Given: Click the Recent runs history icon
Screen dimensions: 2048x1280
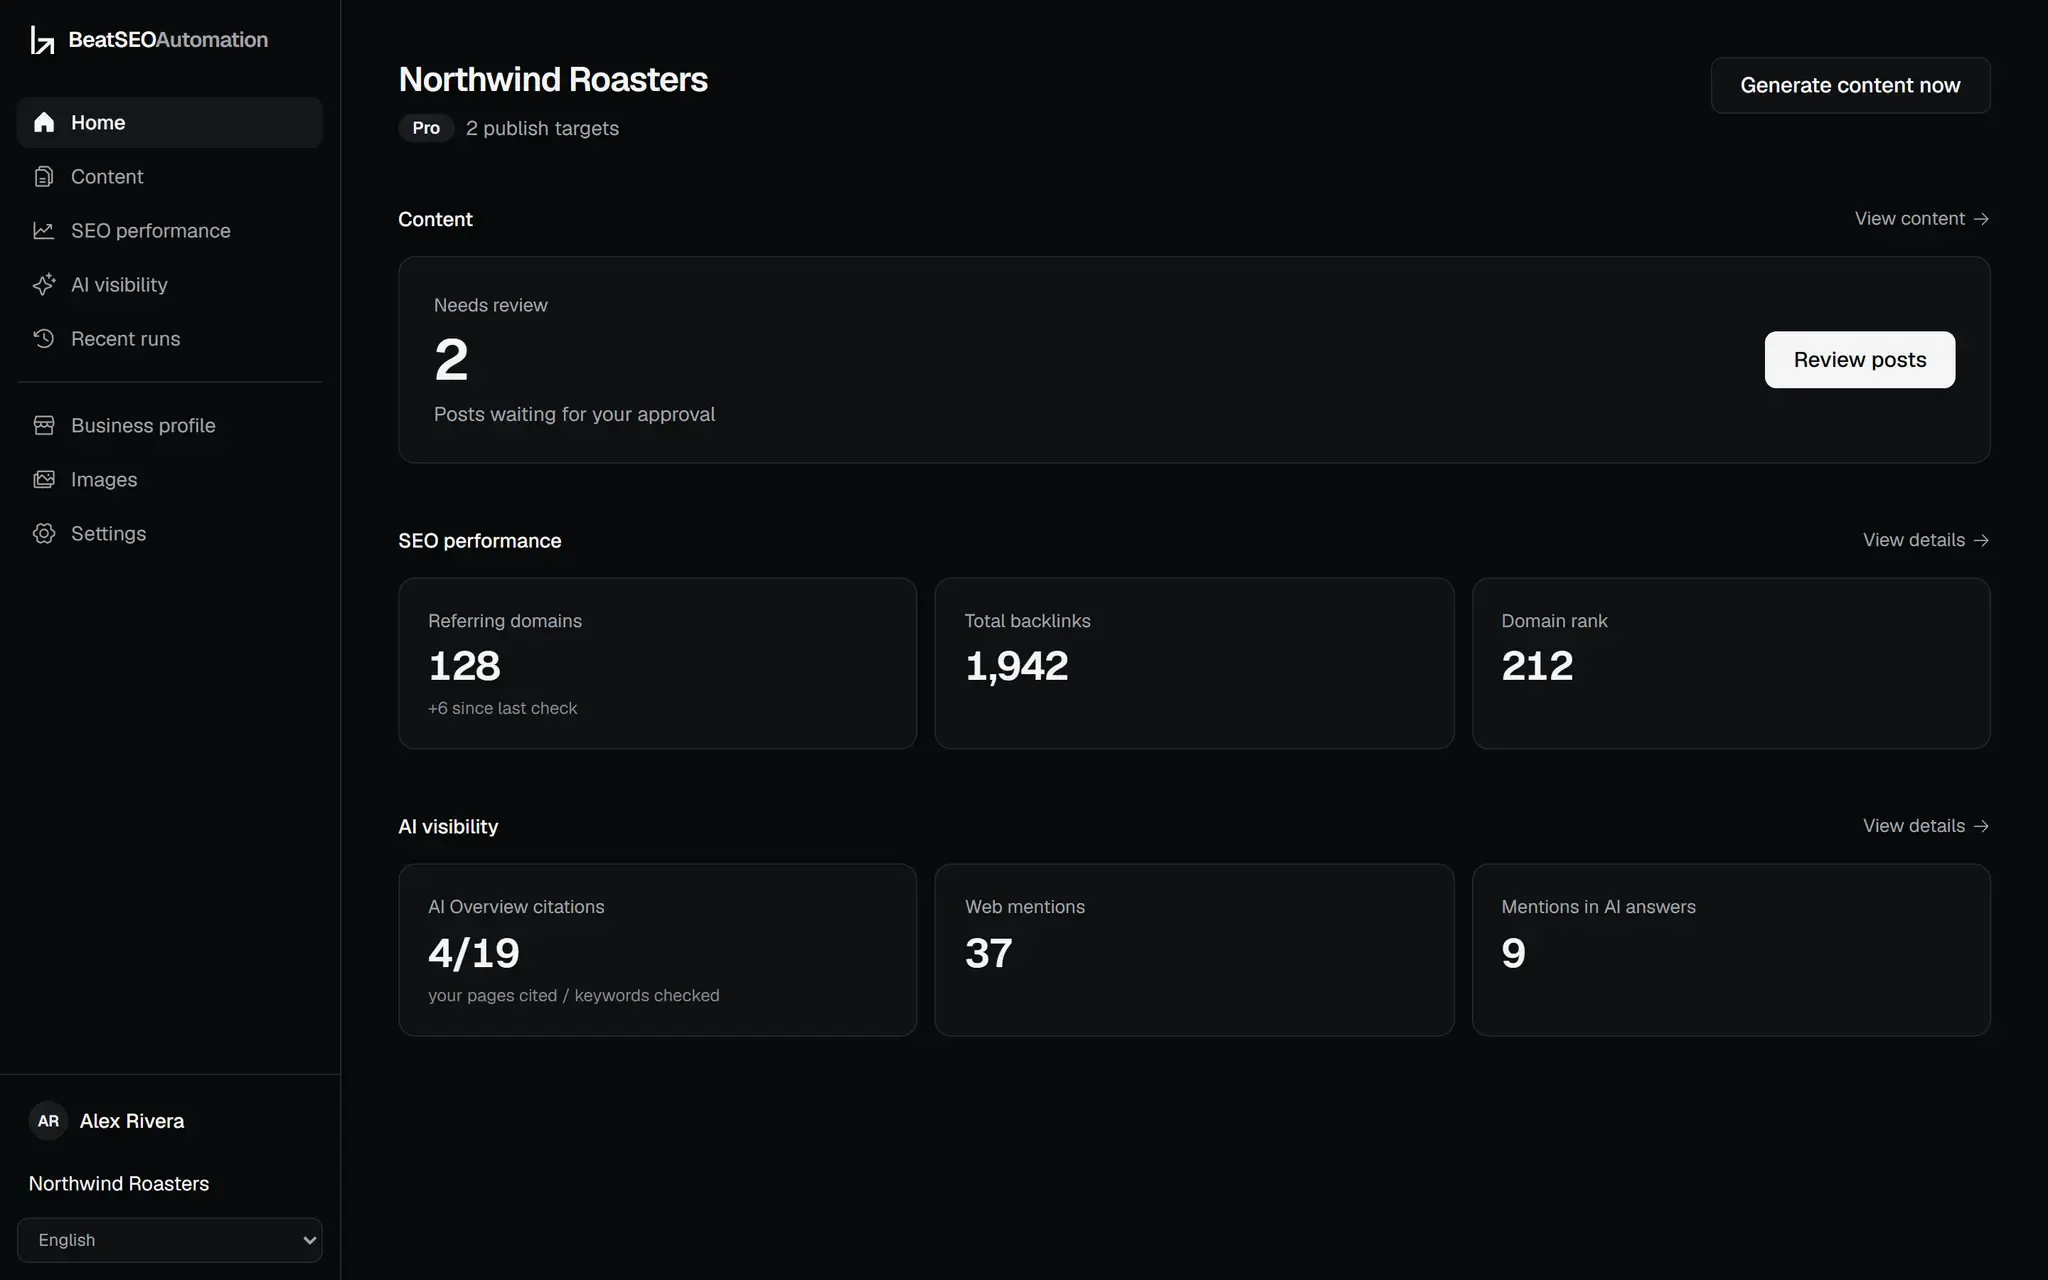Looking at the screenshot, I should tap(44, 339).
